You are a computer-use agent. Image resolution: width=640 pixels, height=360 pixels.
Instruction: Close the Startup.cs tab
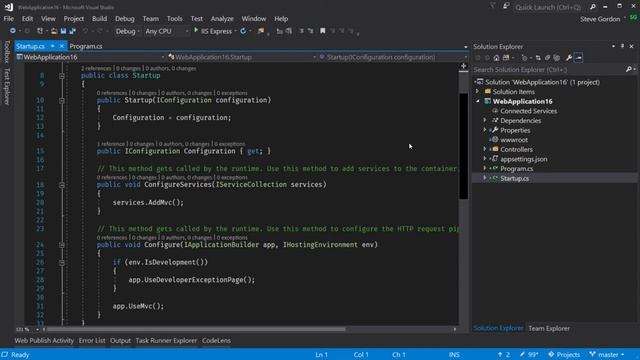[62, 46]
